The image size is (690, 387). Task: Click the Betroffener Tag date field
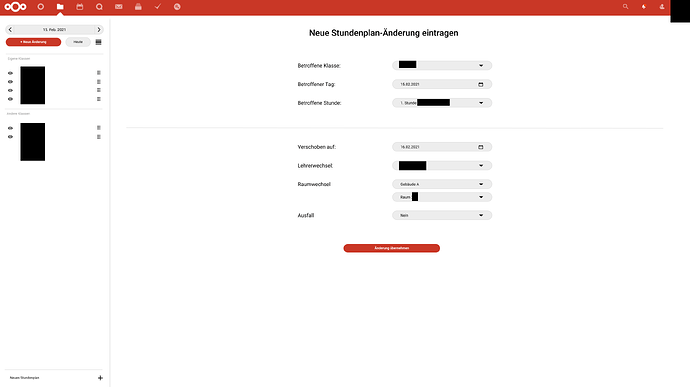point(442,84)
